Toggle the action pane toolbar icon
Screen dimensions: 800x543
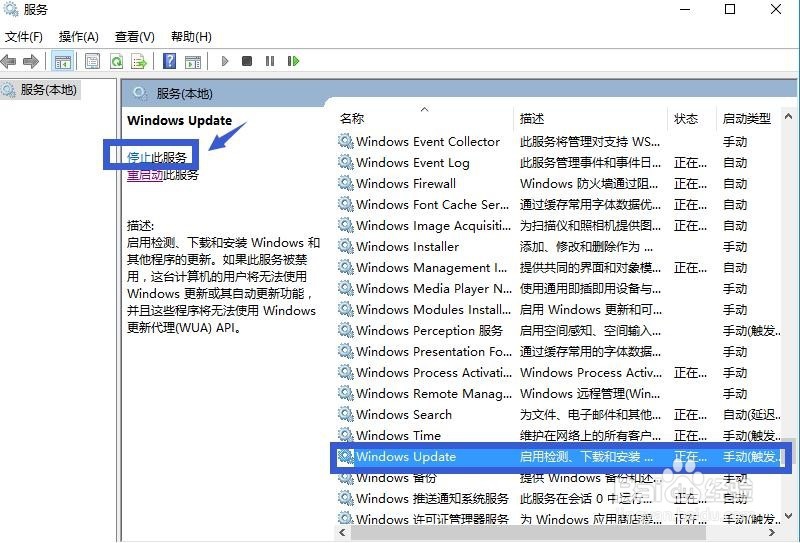click(193, 62)
